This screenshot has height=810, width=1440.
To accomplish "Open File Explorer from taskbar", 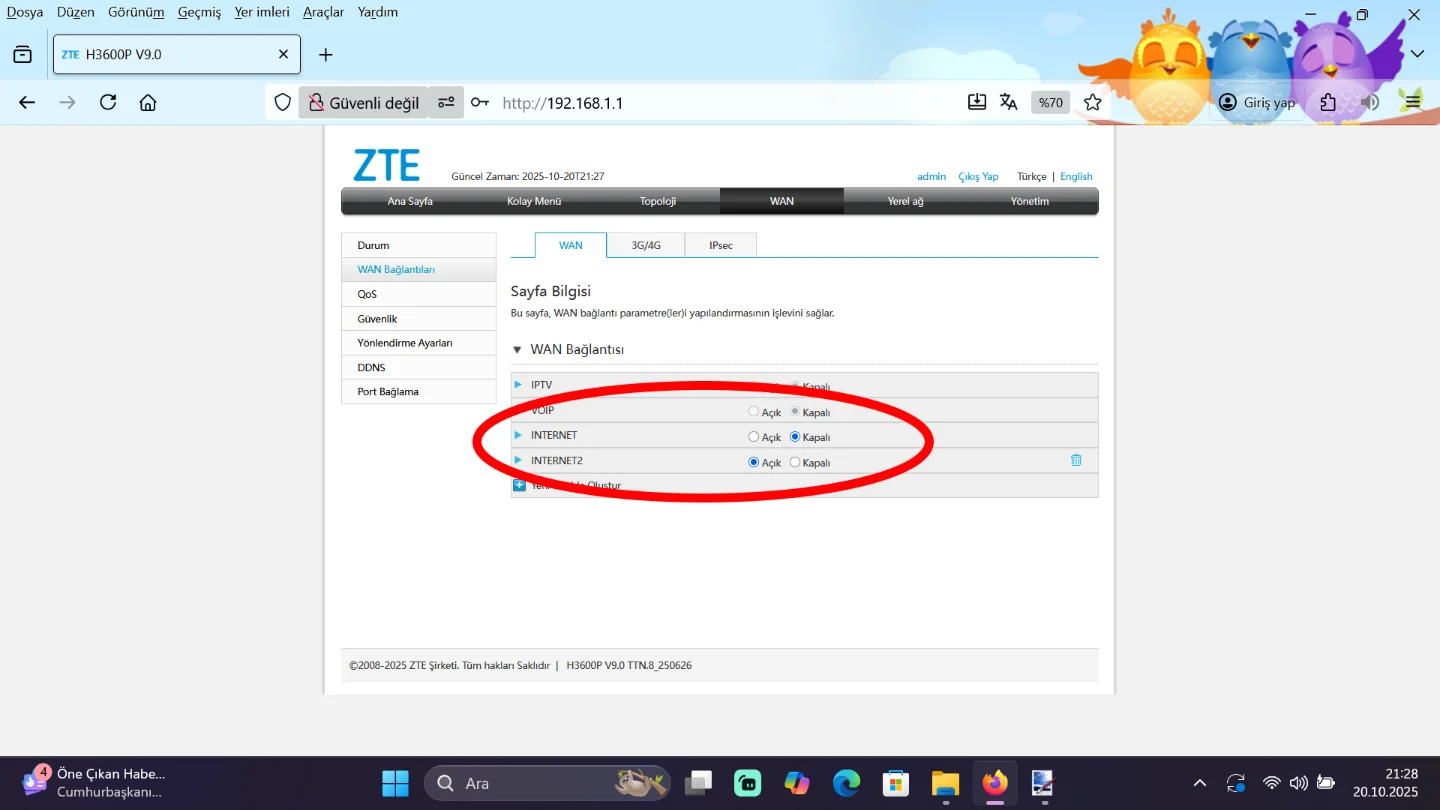I will (945, 783).
